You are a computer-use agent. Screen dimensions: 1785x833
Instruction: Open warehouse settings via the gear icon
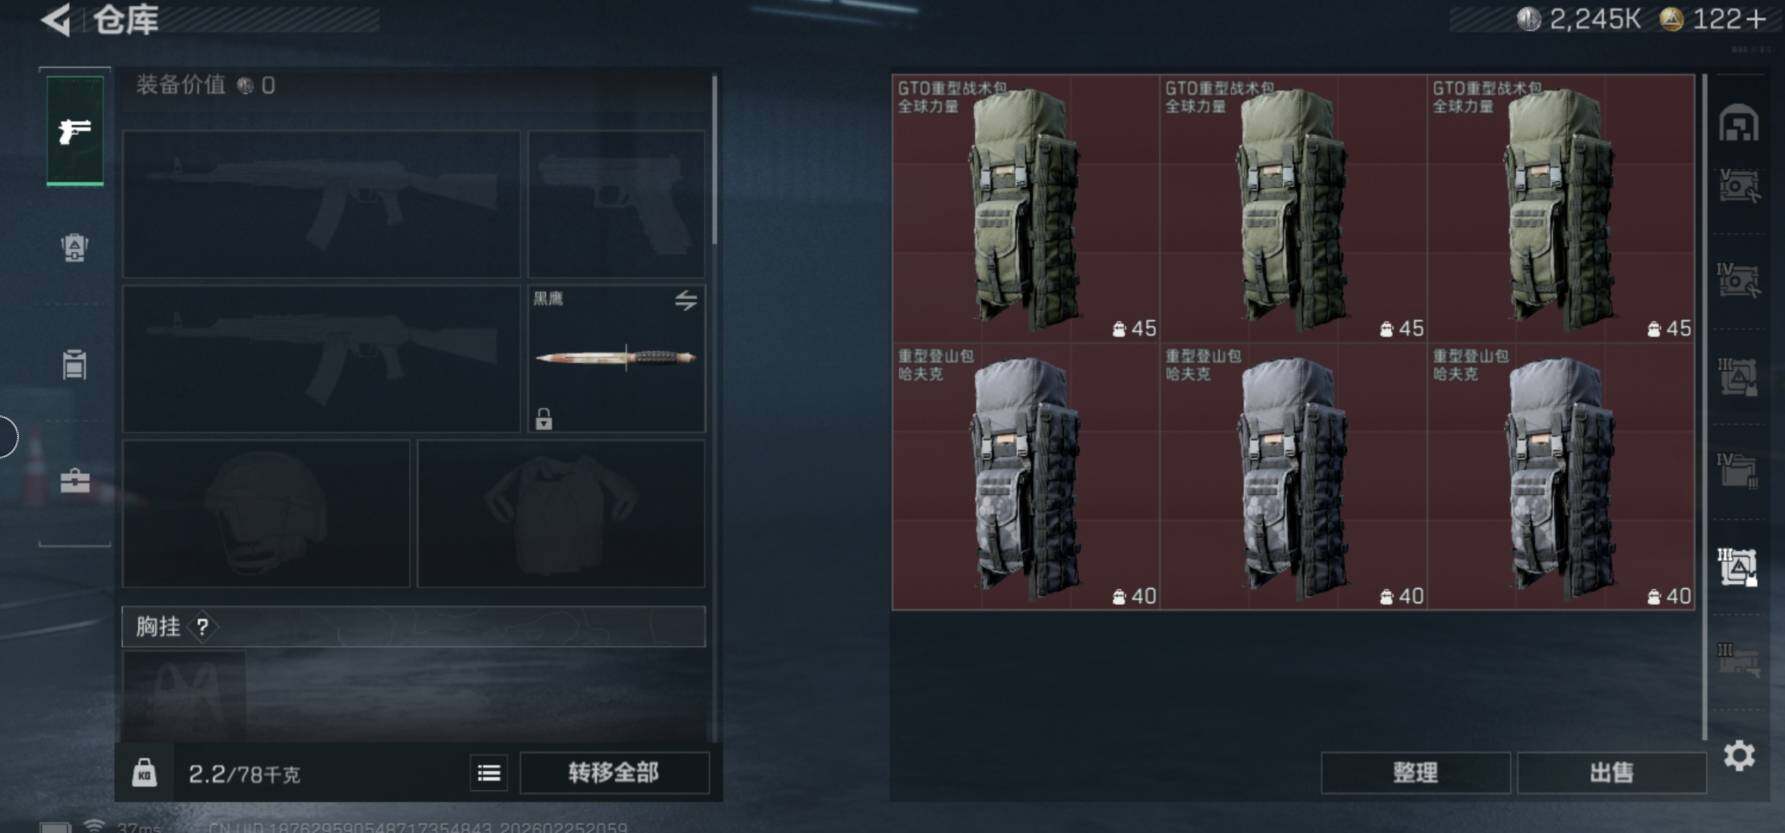coord(1739,755)
